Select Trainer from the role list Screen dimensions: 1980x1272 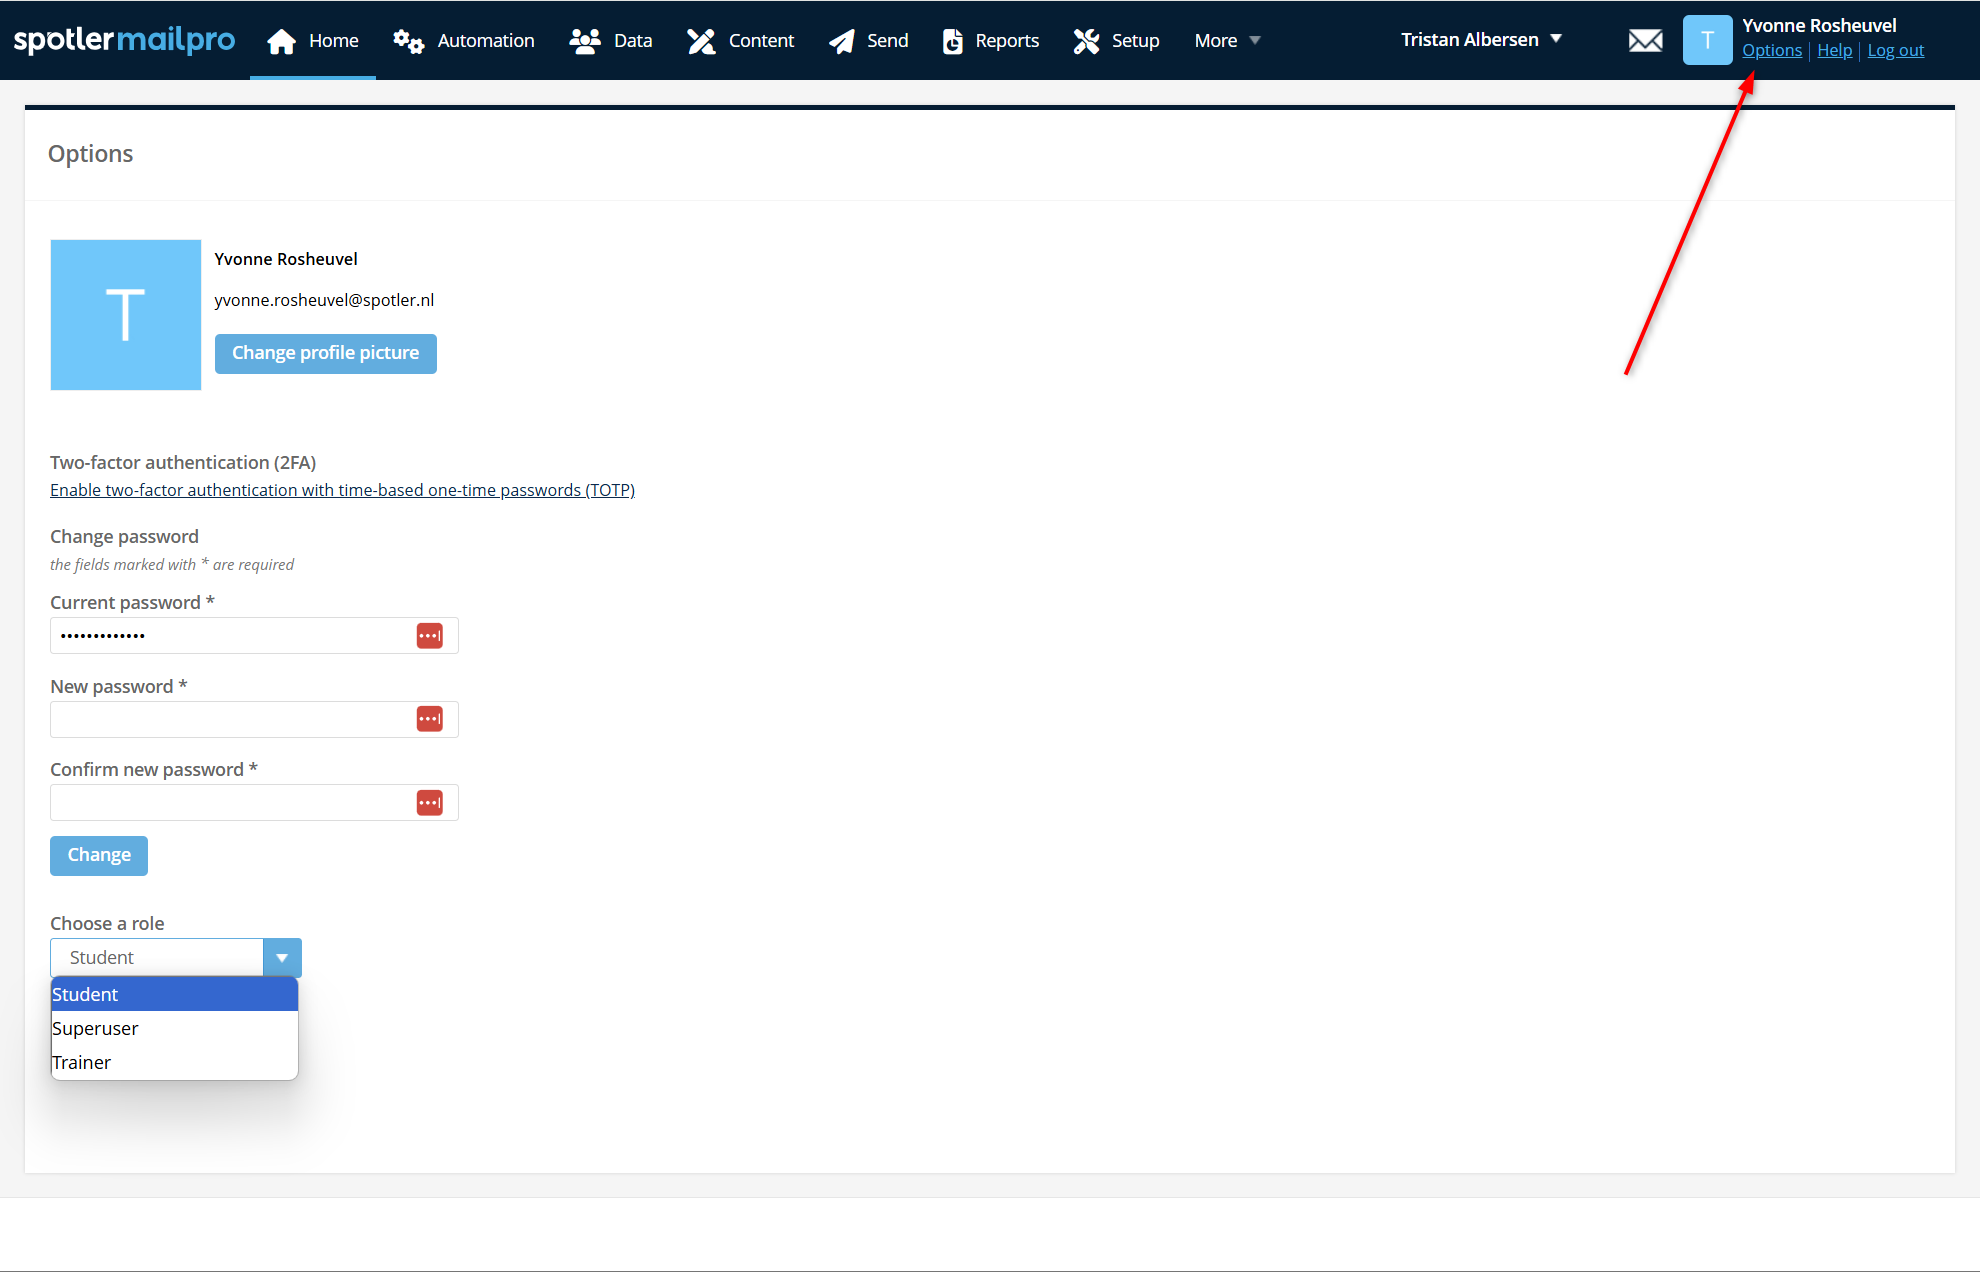(82, 1062)
